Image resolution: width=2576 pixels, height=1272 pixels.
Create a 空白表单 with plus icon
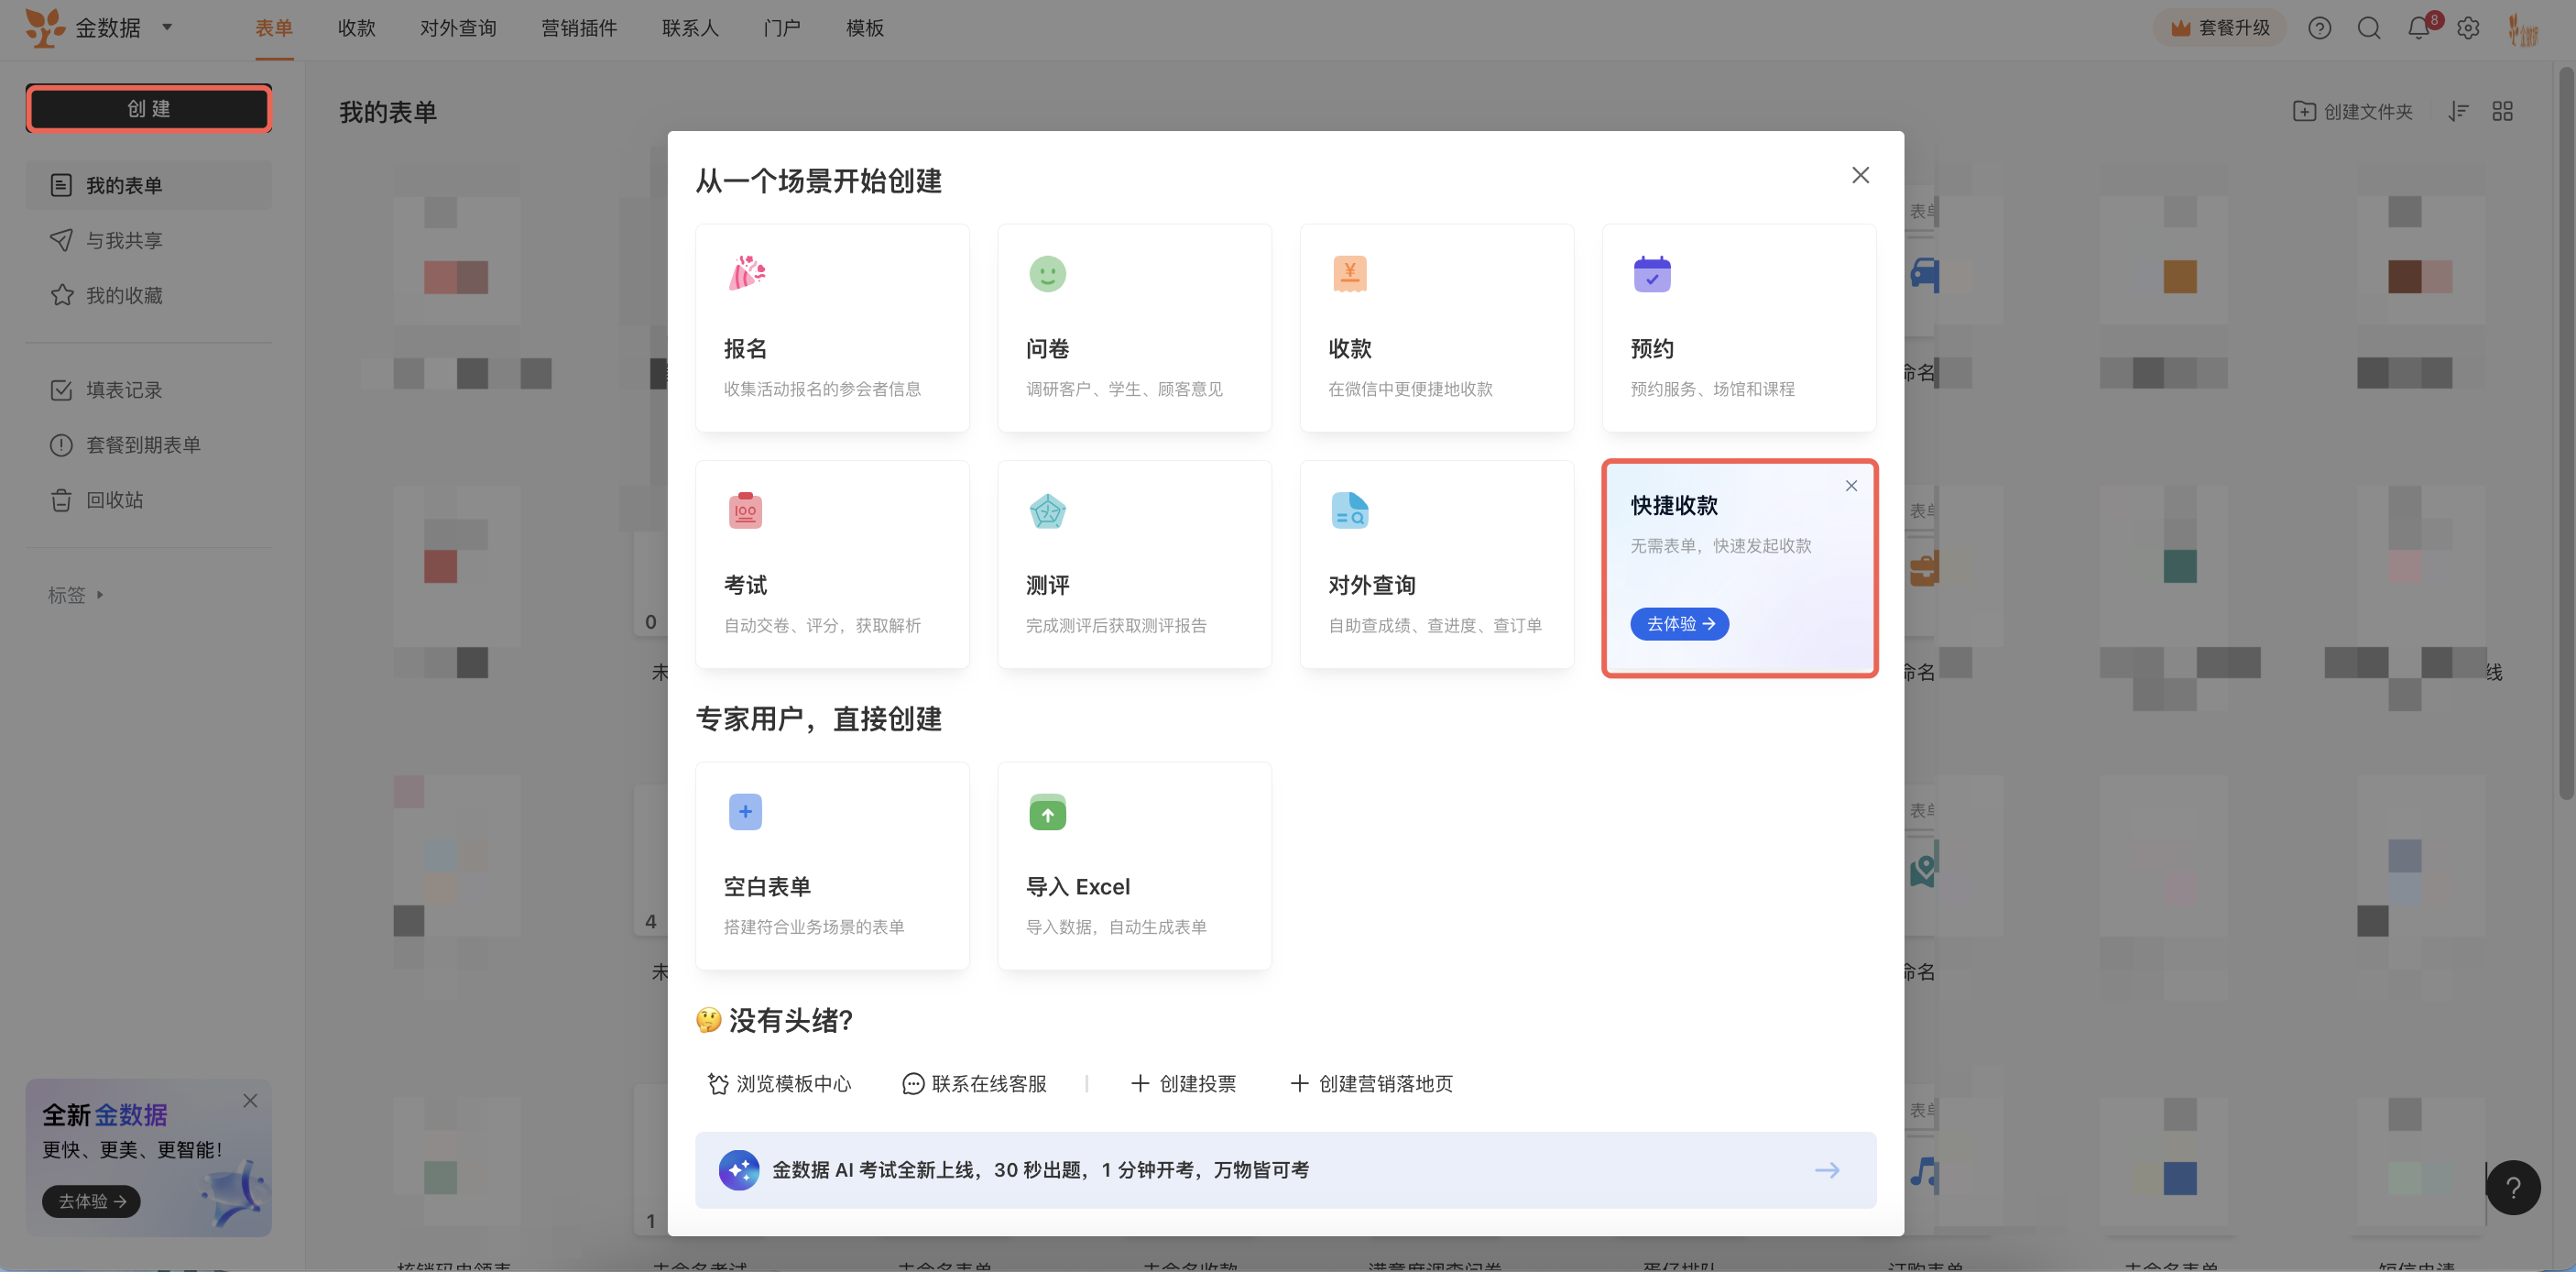(832, 866)
